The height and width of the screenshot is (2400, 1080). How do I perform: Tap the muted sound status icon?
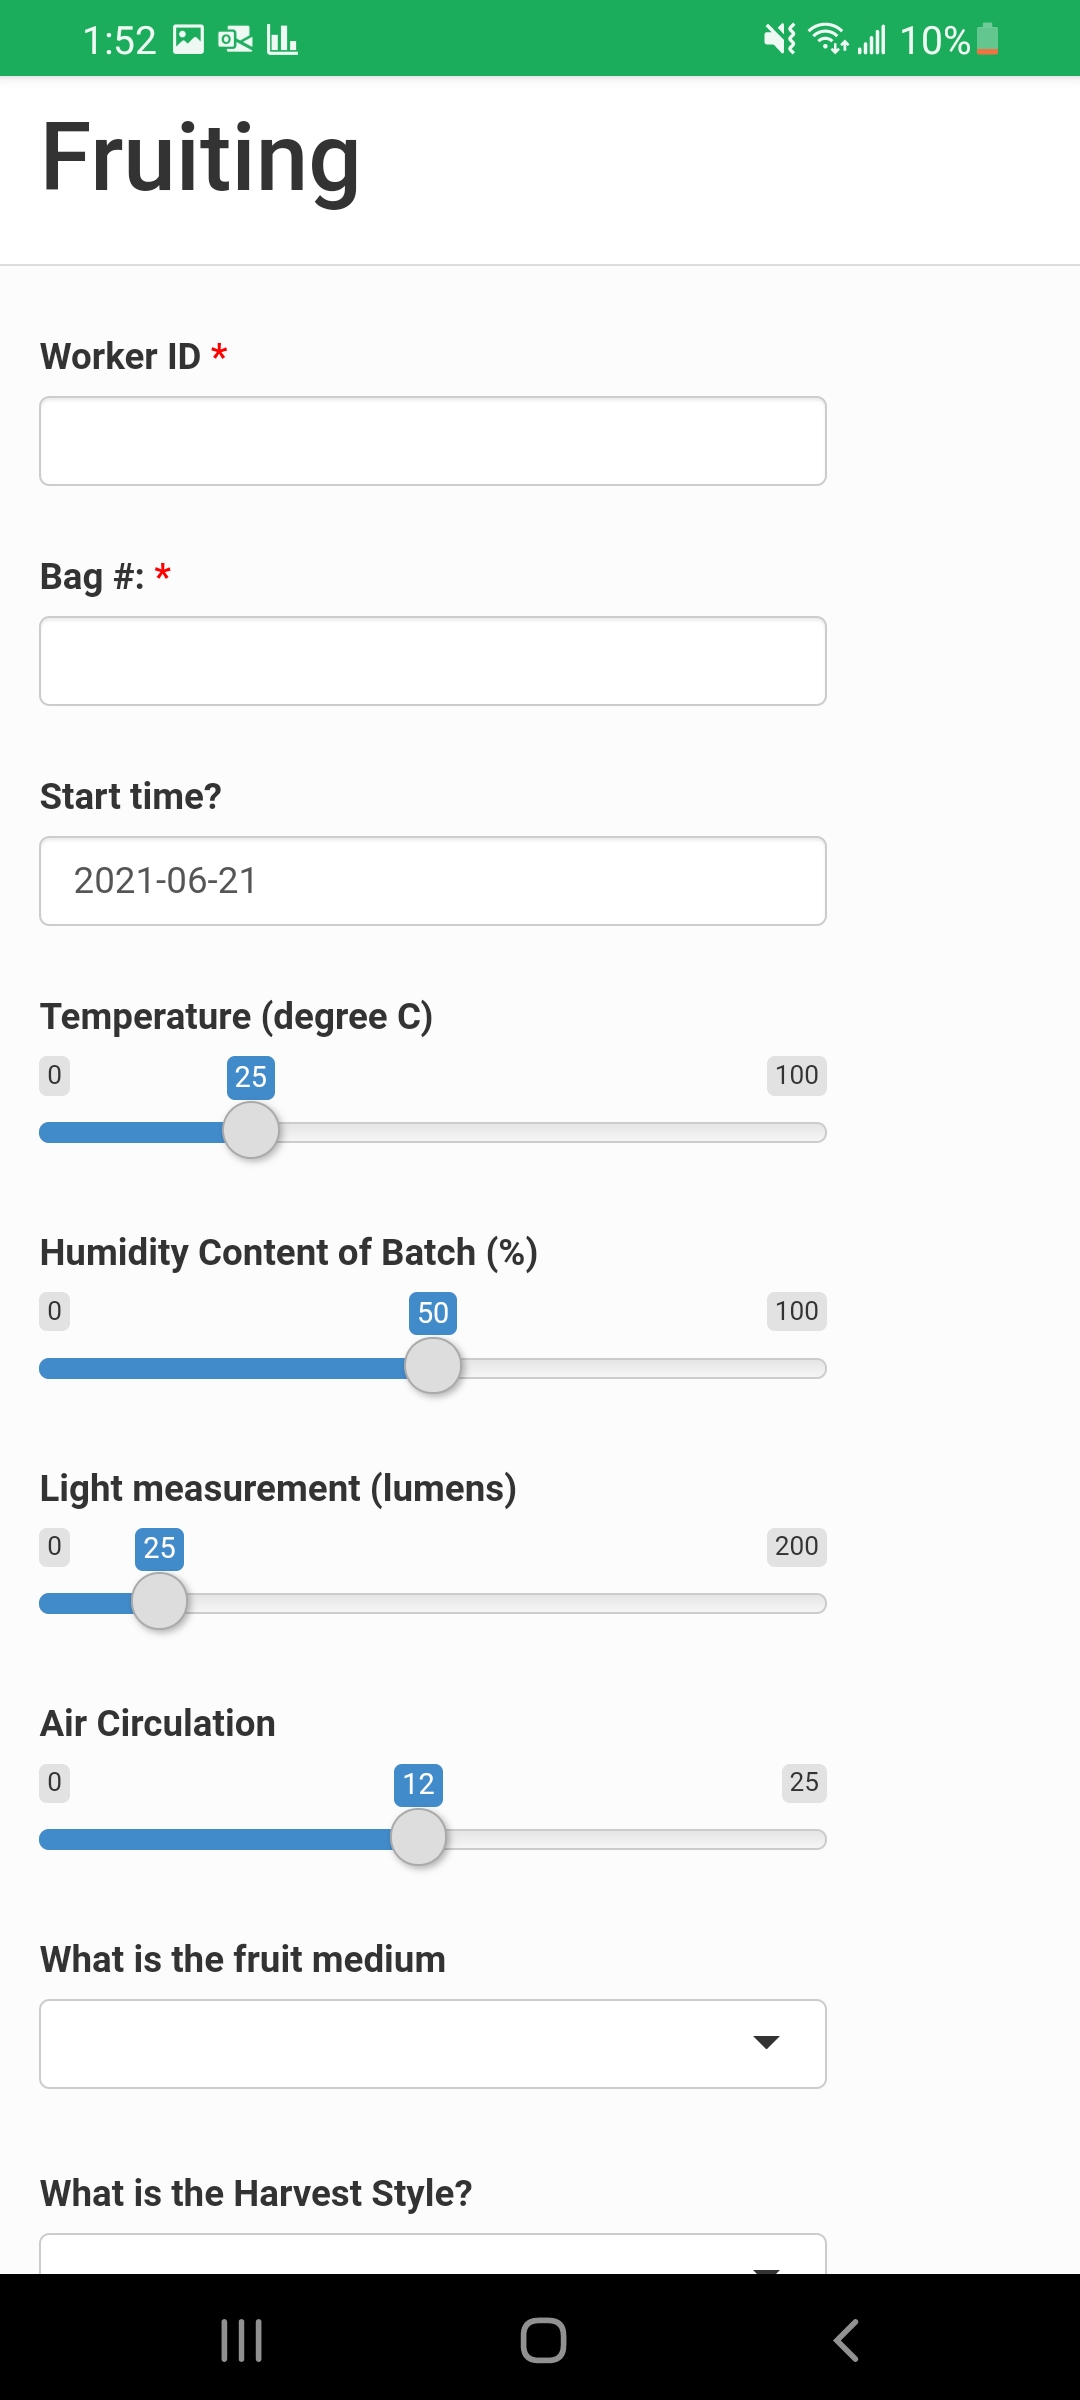point(780,39)
